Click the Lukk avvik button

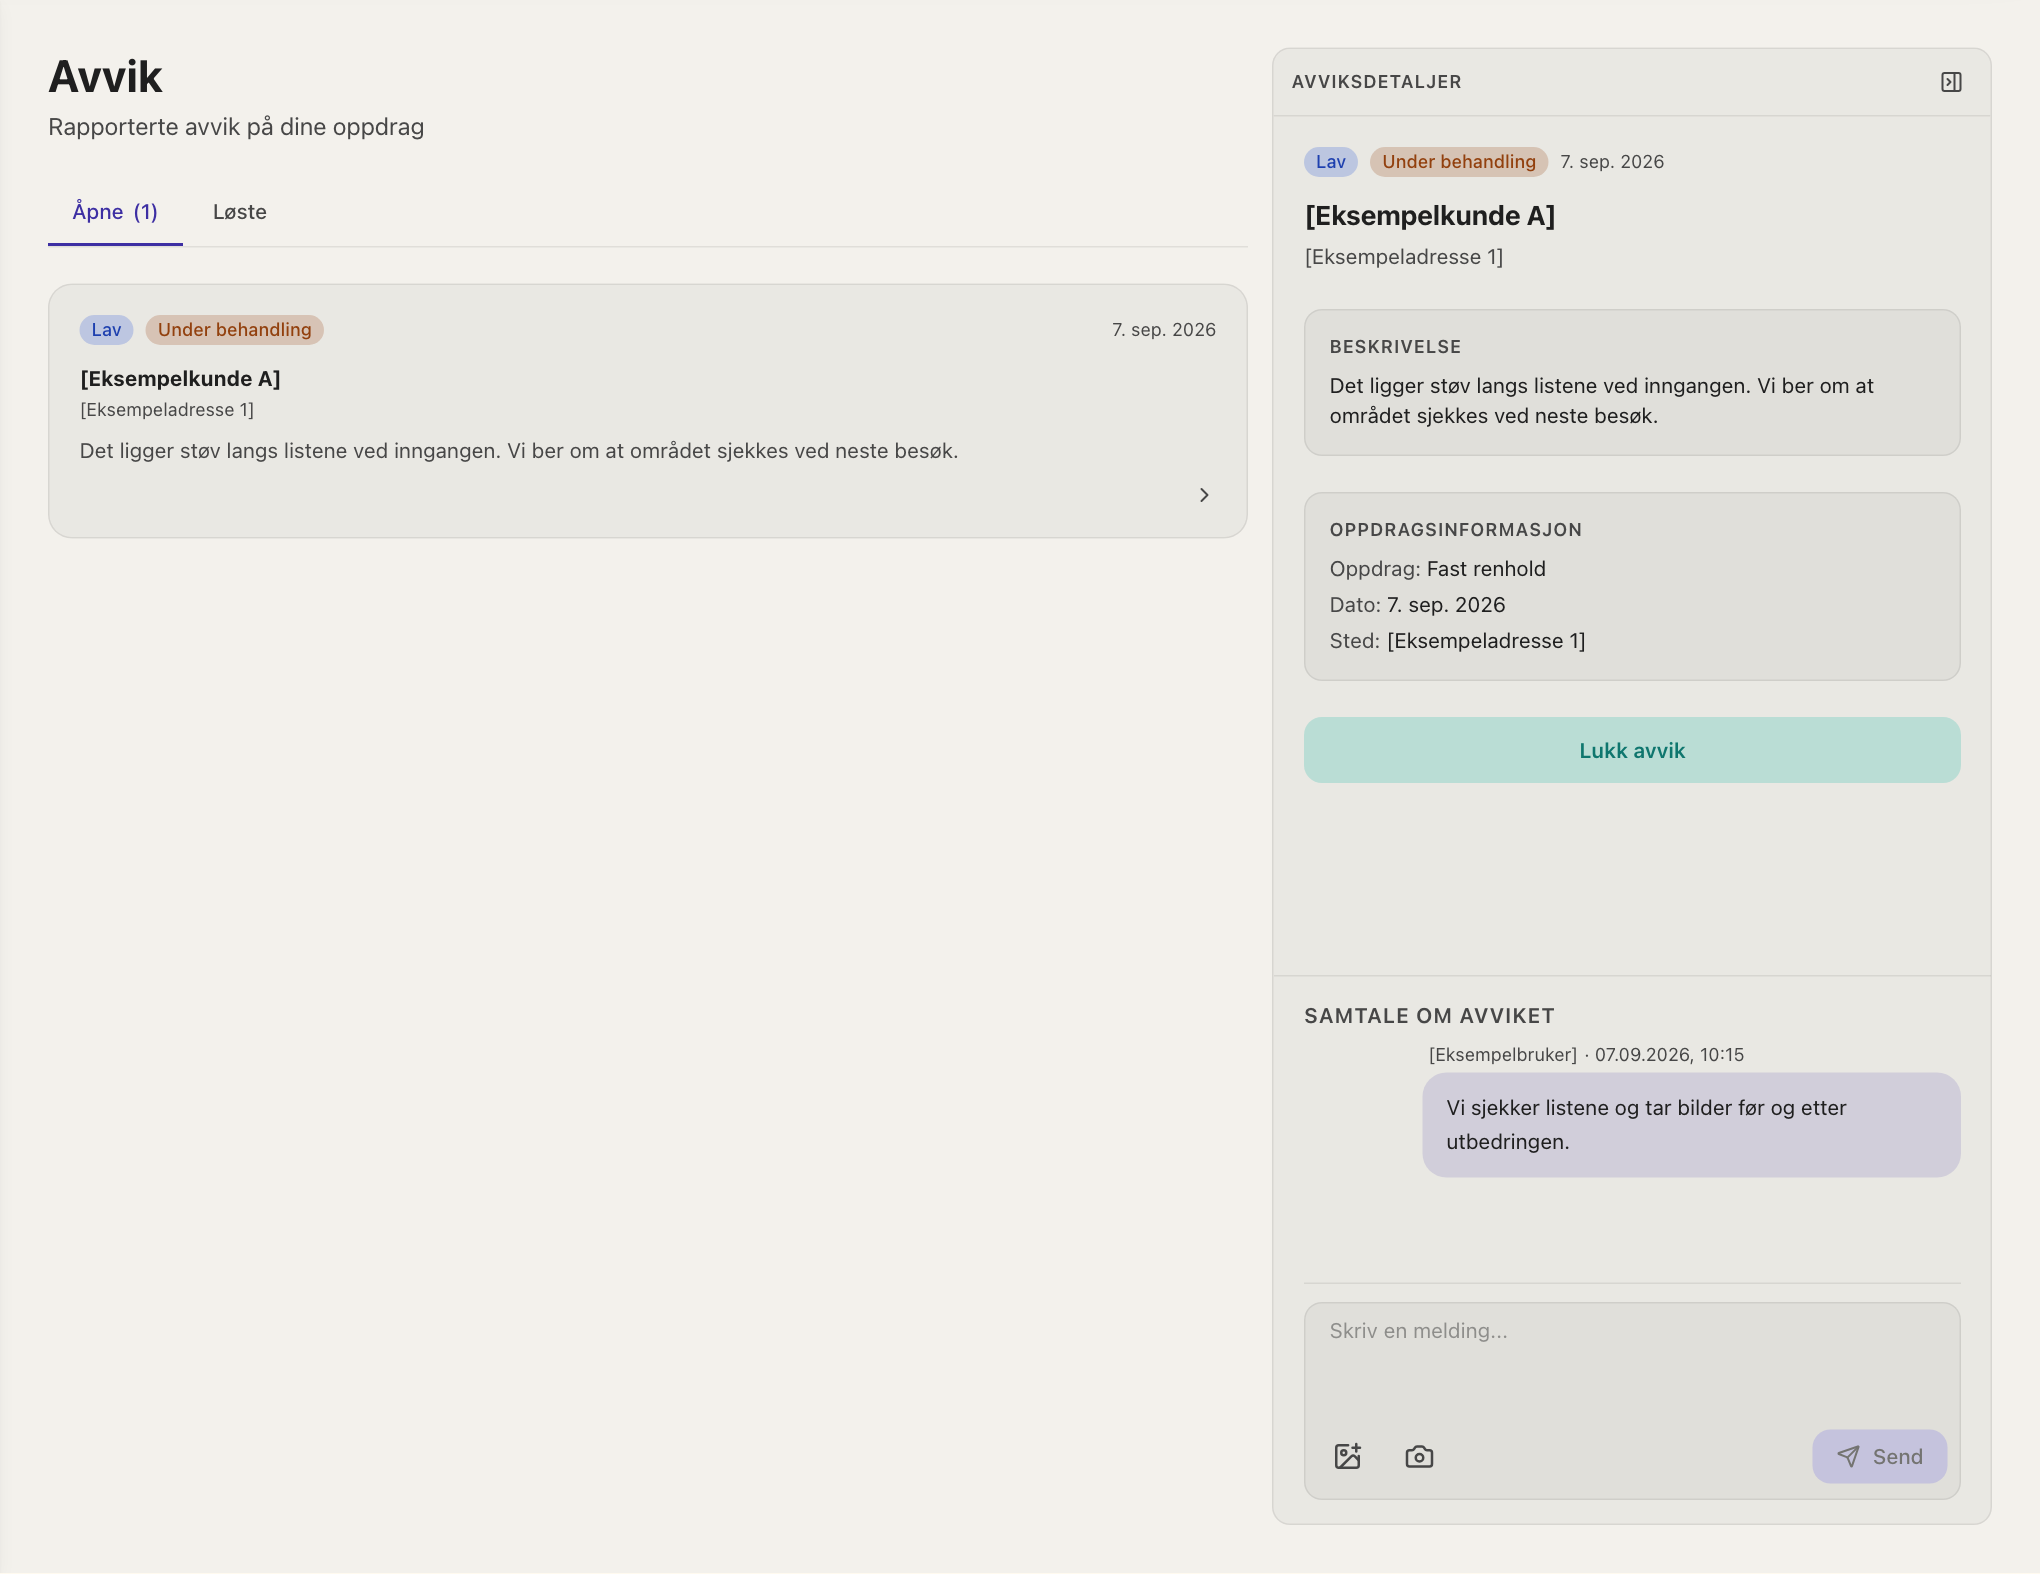tap(1632, 750)
